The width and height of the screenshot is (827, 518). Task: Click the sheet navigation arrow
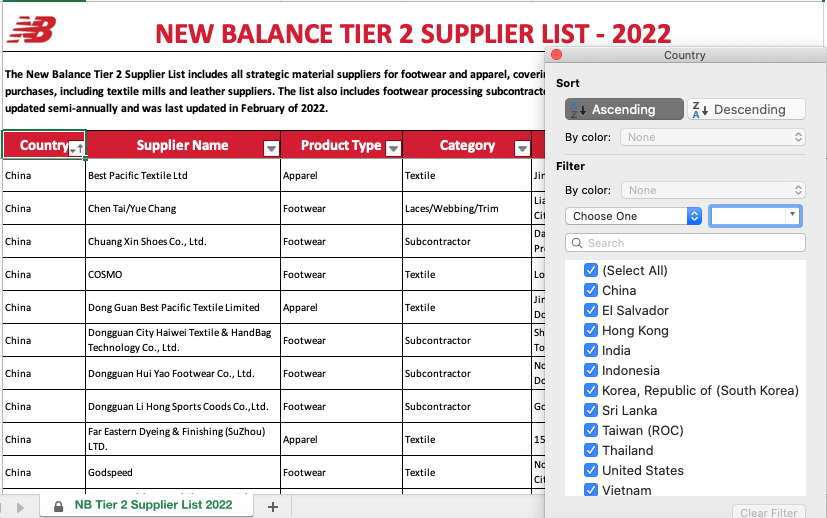(x=20, y=506)
